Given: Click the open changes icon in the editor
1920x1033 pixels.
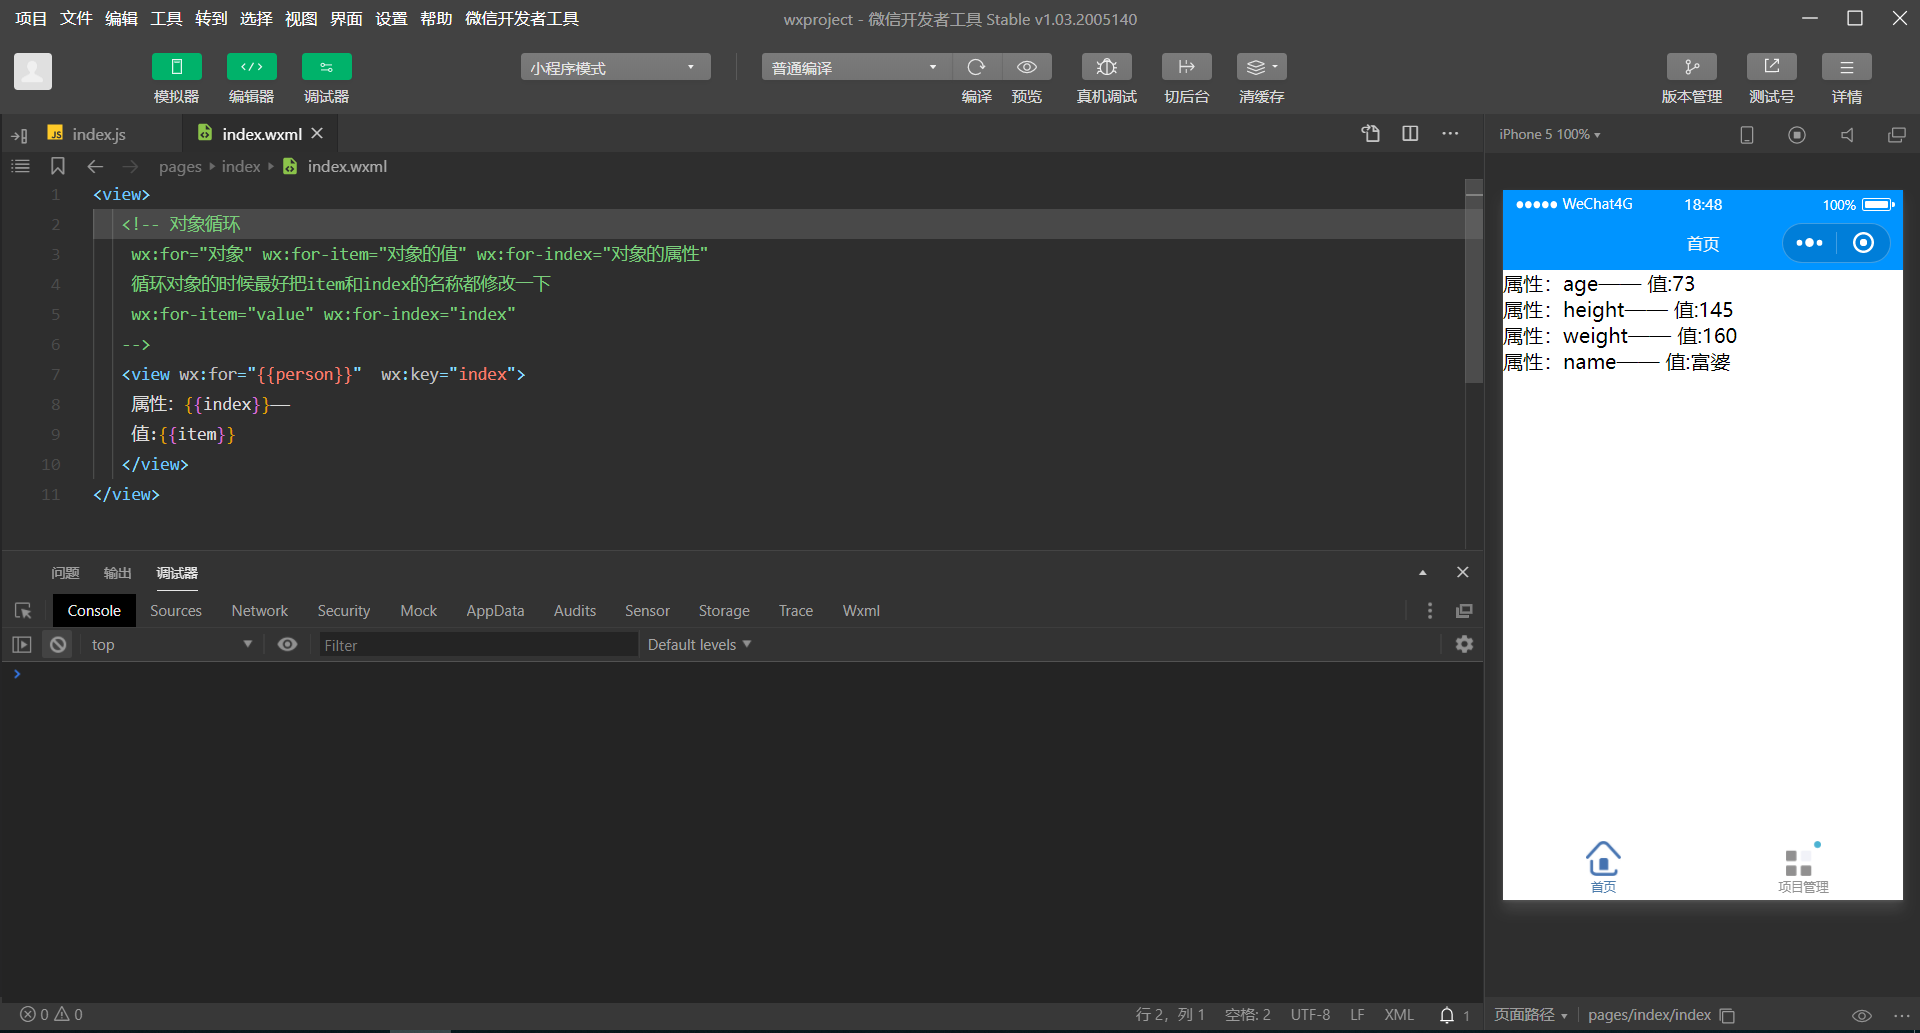Looking at the screenshot, I should pyautogui.click(x=1370, y=133).
